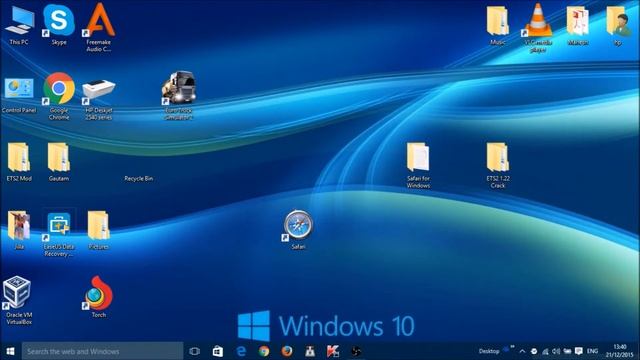Image resolution: width=640 pixels, height=360 pixels.
Task: Select the Torch browser shortcut
Action: (x=99, y=297)
